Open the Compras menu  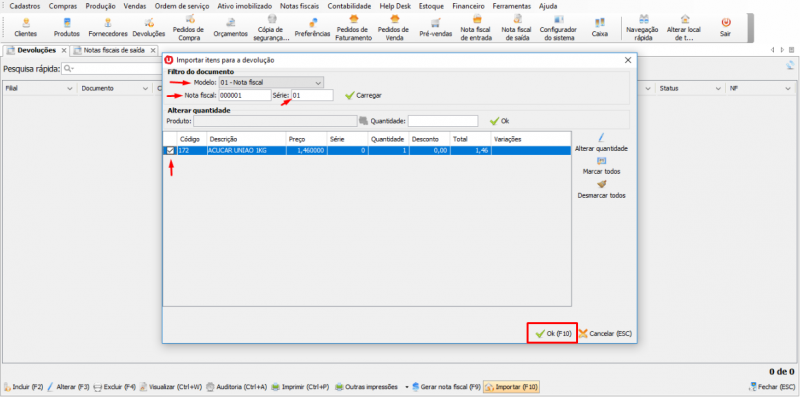tap(63, 6)
